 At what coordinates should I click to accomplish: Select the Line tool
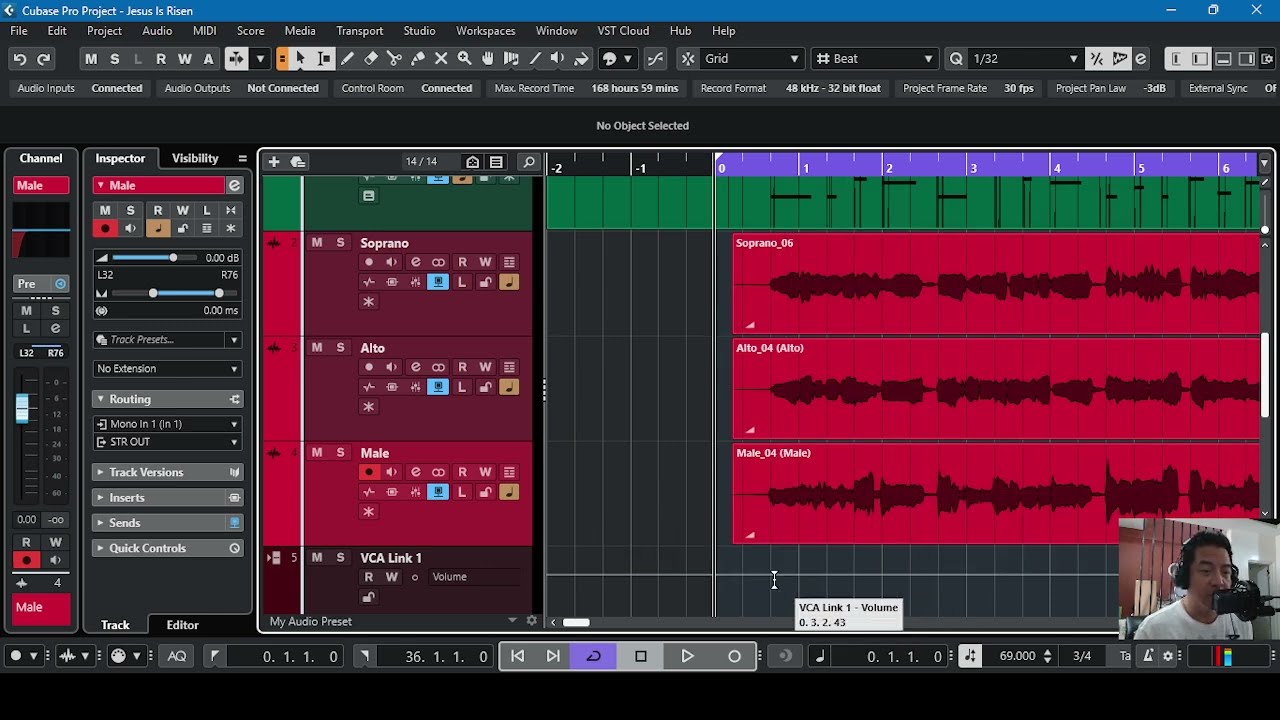535,59
